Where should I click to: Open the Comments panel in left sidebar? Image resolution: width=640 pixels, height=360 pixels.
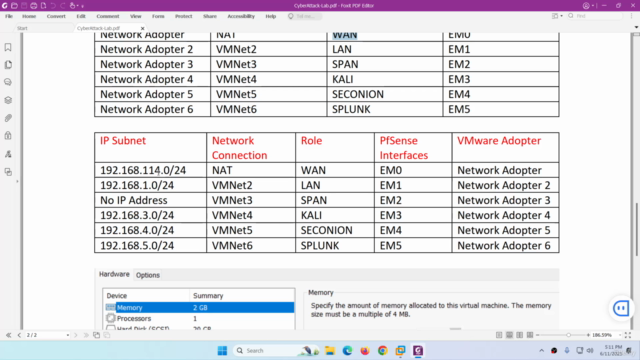tap(8, 82)
